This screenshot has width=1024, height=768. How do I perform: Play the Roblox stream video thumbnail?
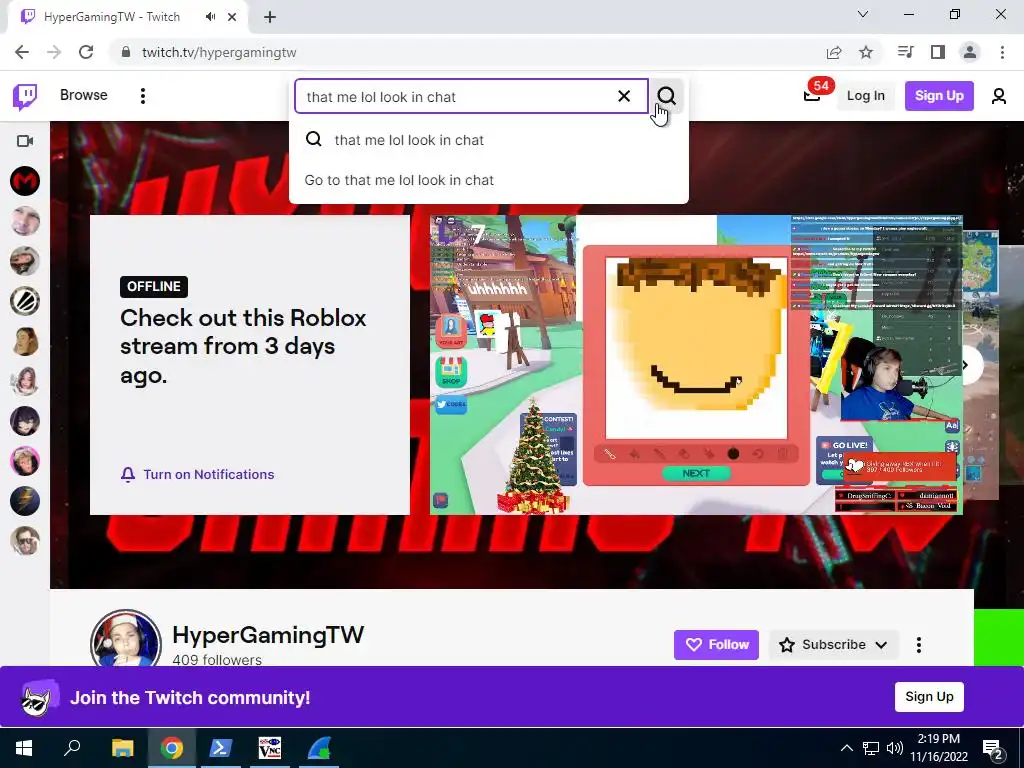[x=696, y=364]
